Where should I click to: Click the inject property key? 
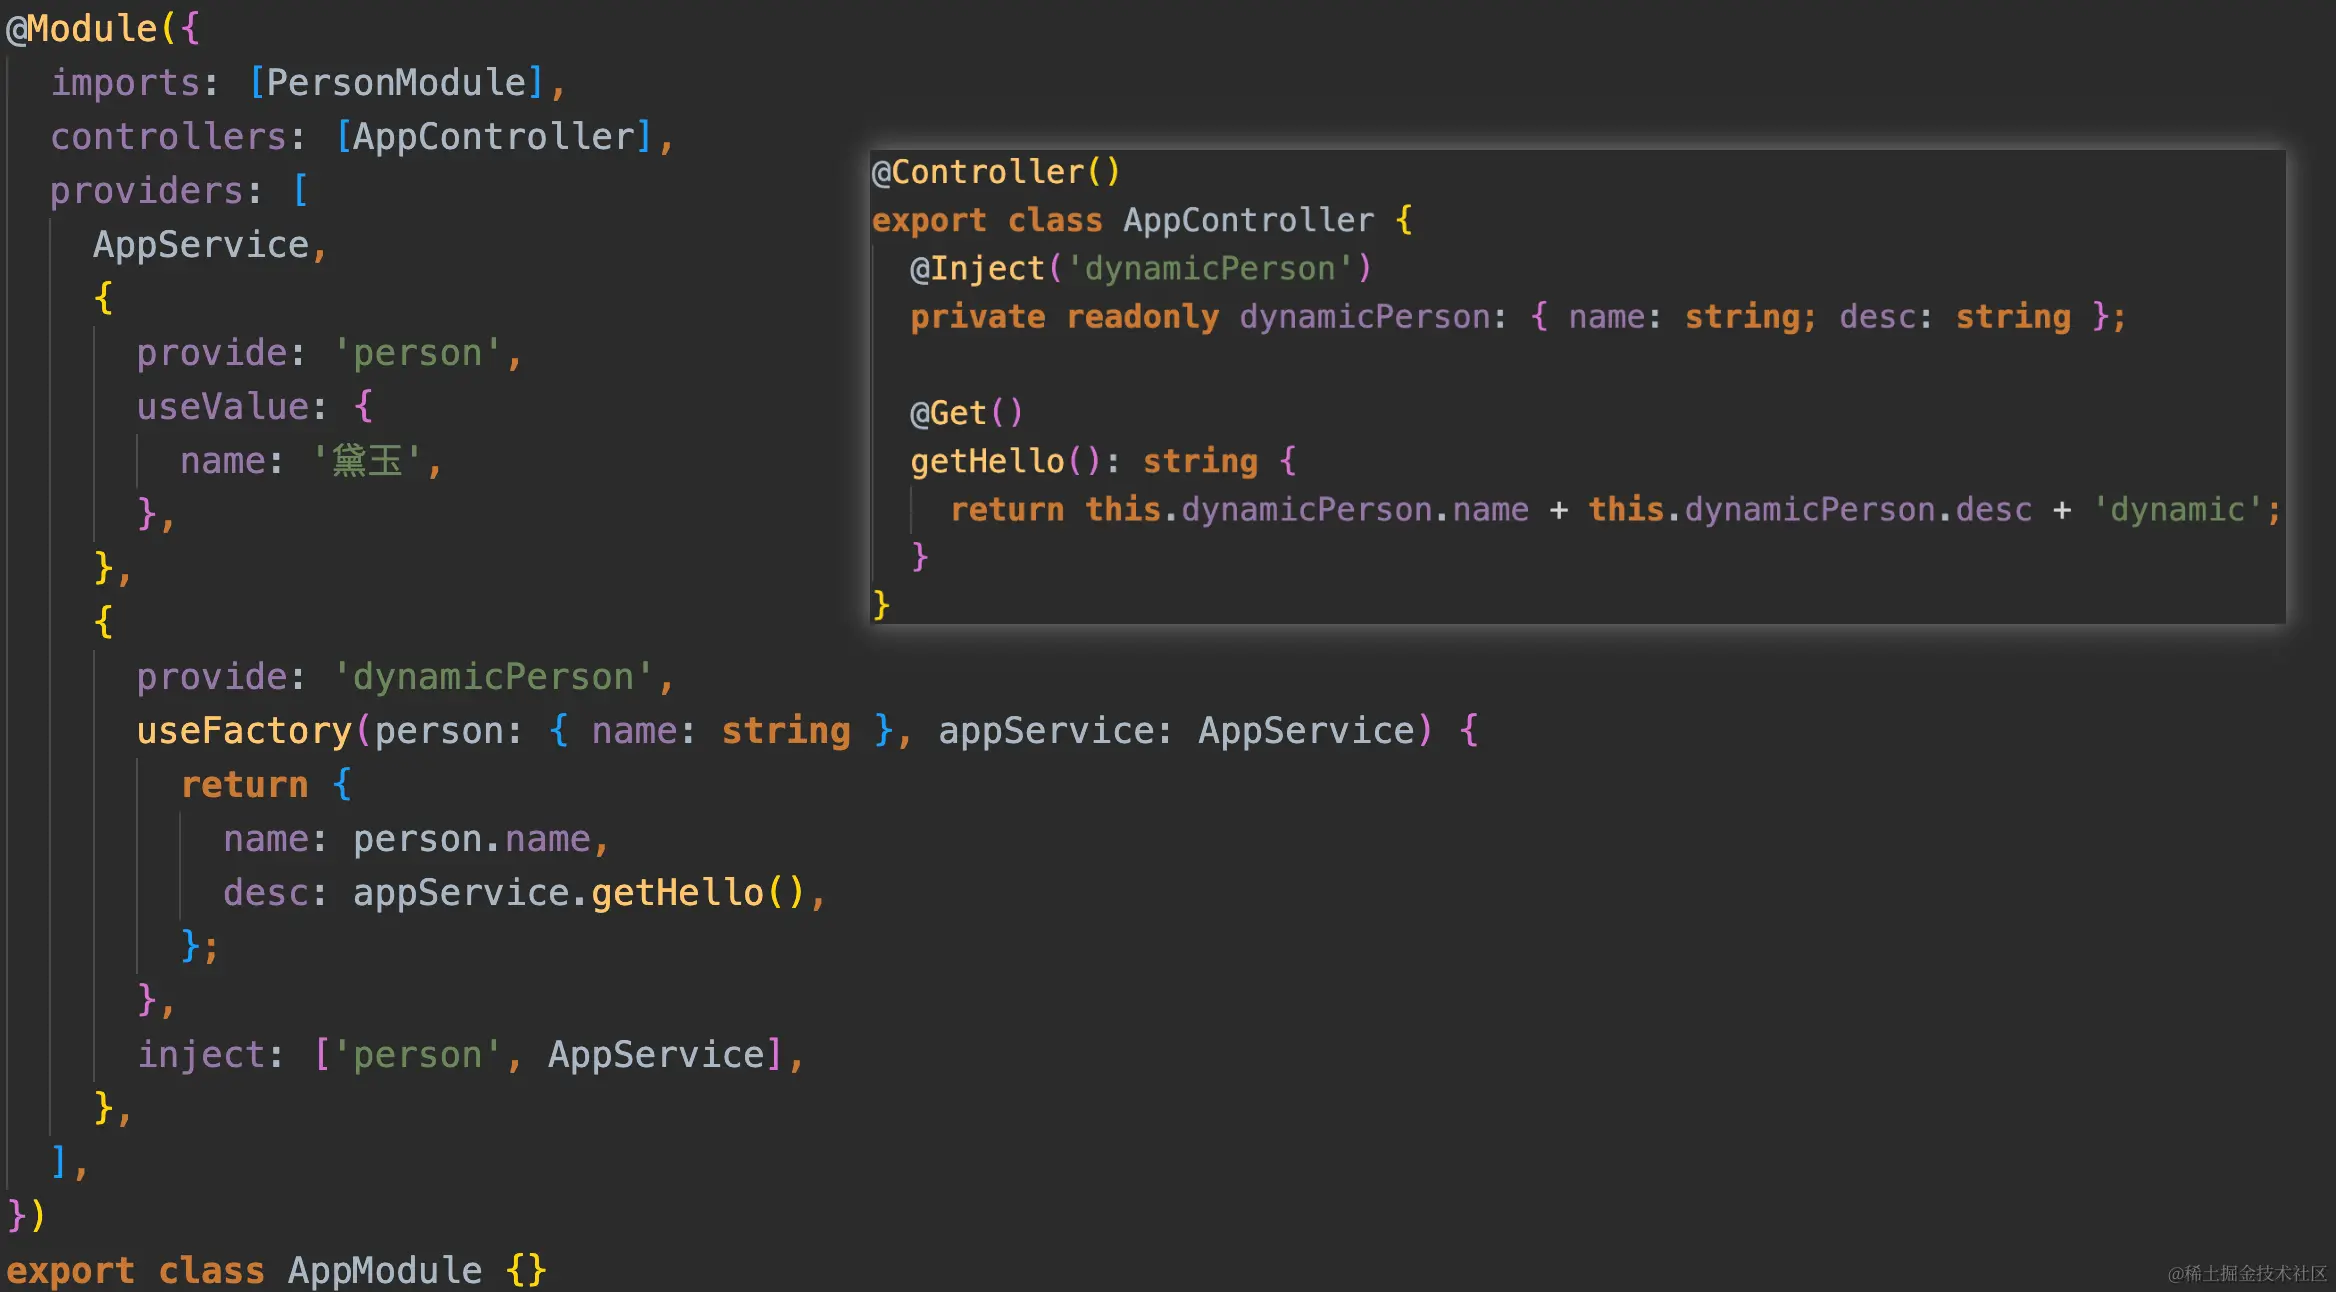[200, 1054]
